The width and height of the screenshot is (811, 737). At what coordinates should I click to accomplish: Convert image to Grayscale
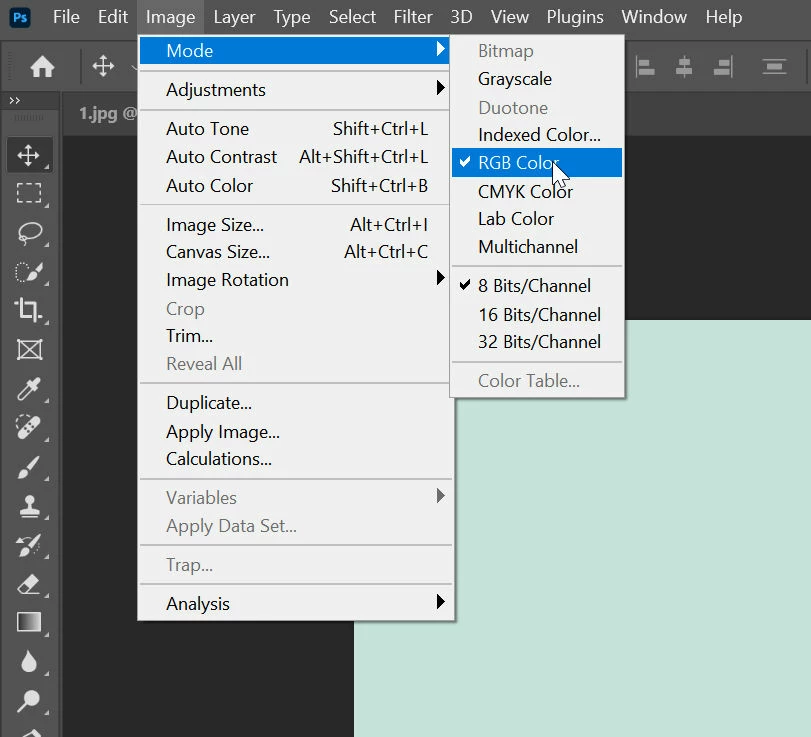click(x=537, y=79)
